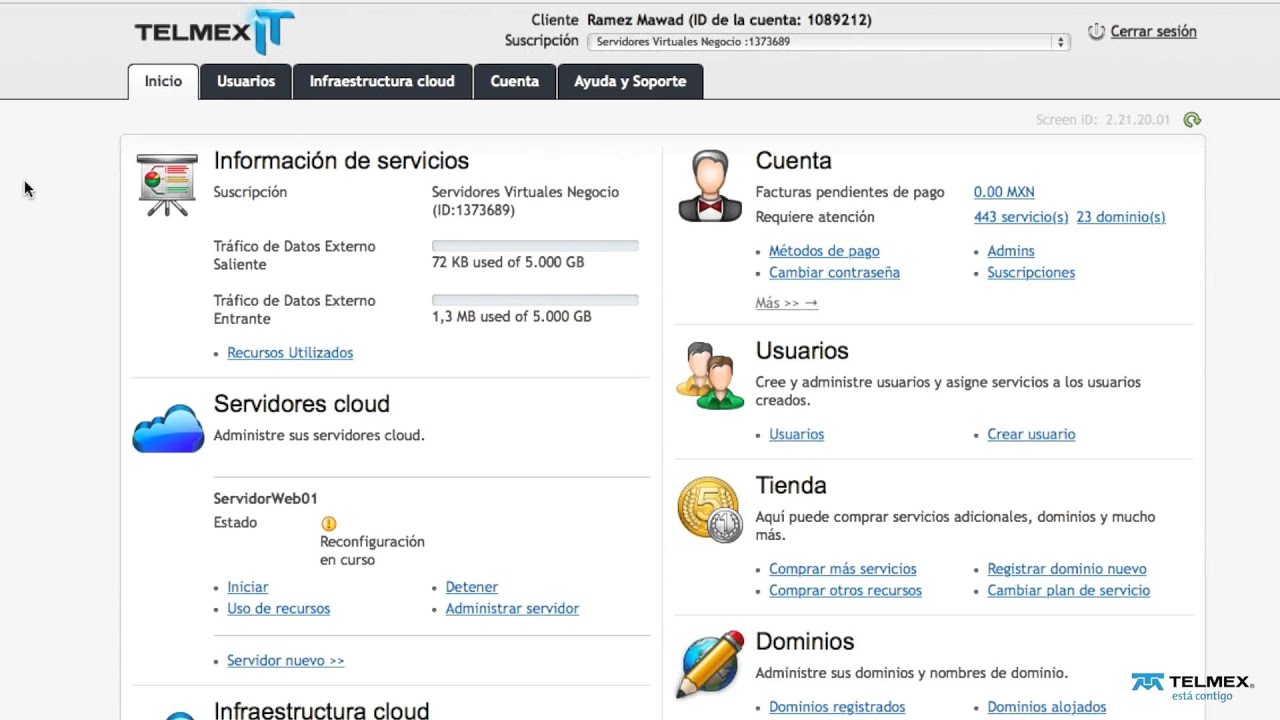Click the Telmex IT logo
This screenshot has height=720, width=1280.
coord(214,32)
